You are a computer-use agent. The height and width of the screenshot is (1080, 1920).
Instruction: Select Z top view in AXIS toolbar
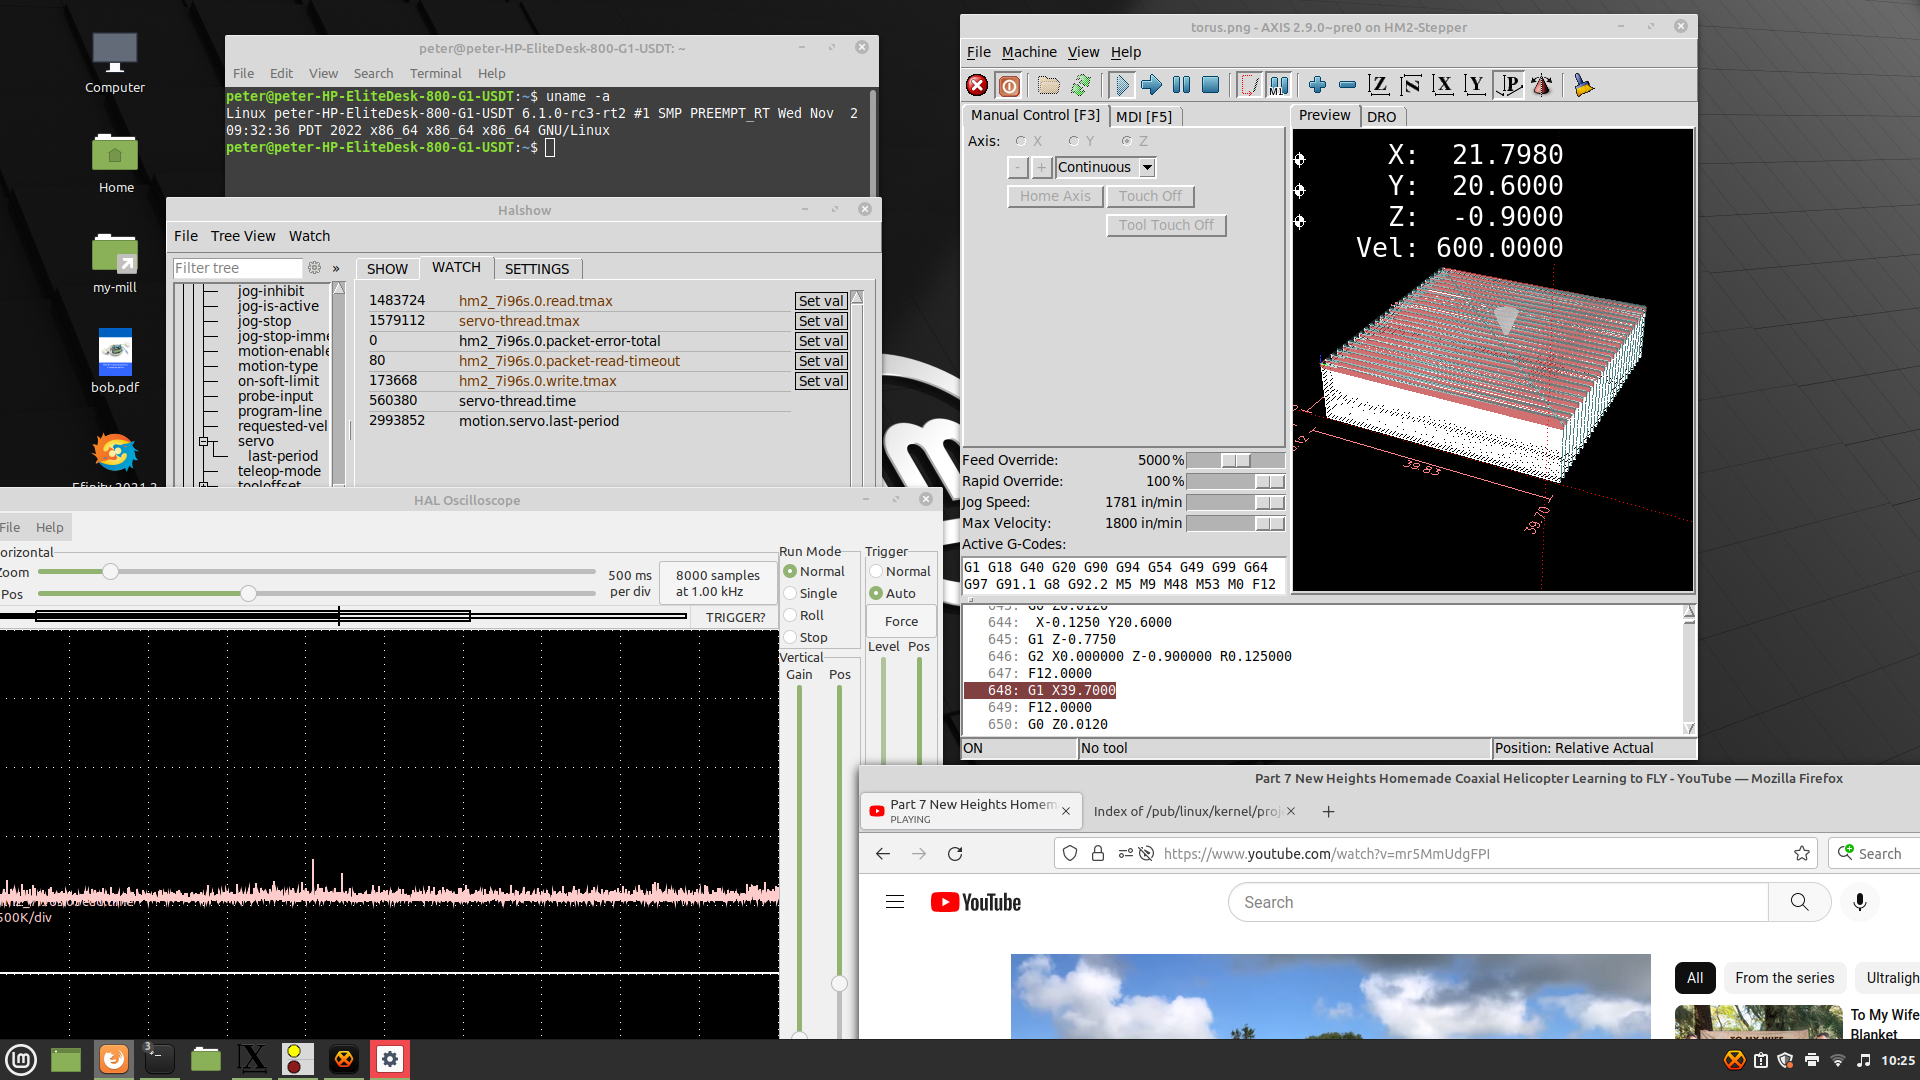pyautogui.click(x=1379, y=86)
